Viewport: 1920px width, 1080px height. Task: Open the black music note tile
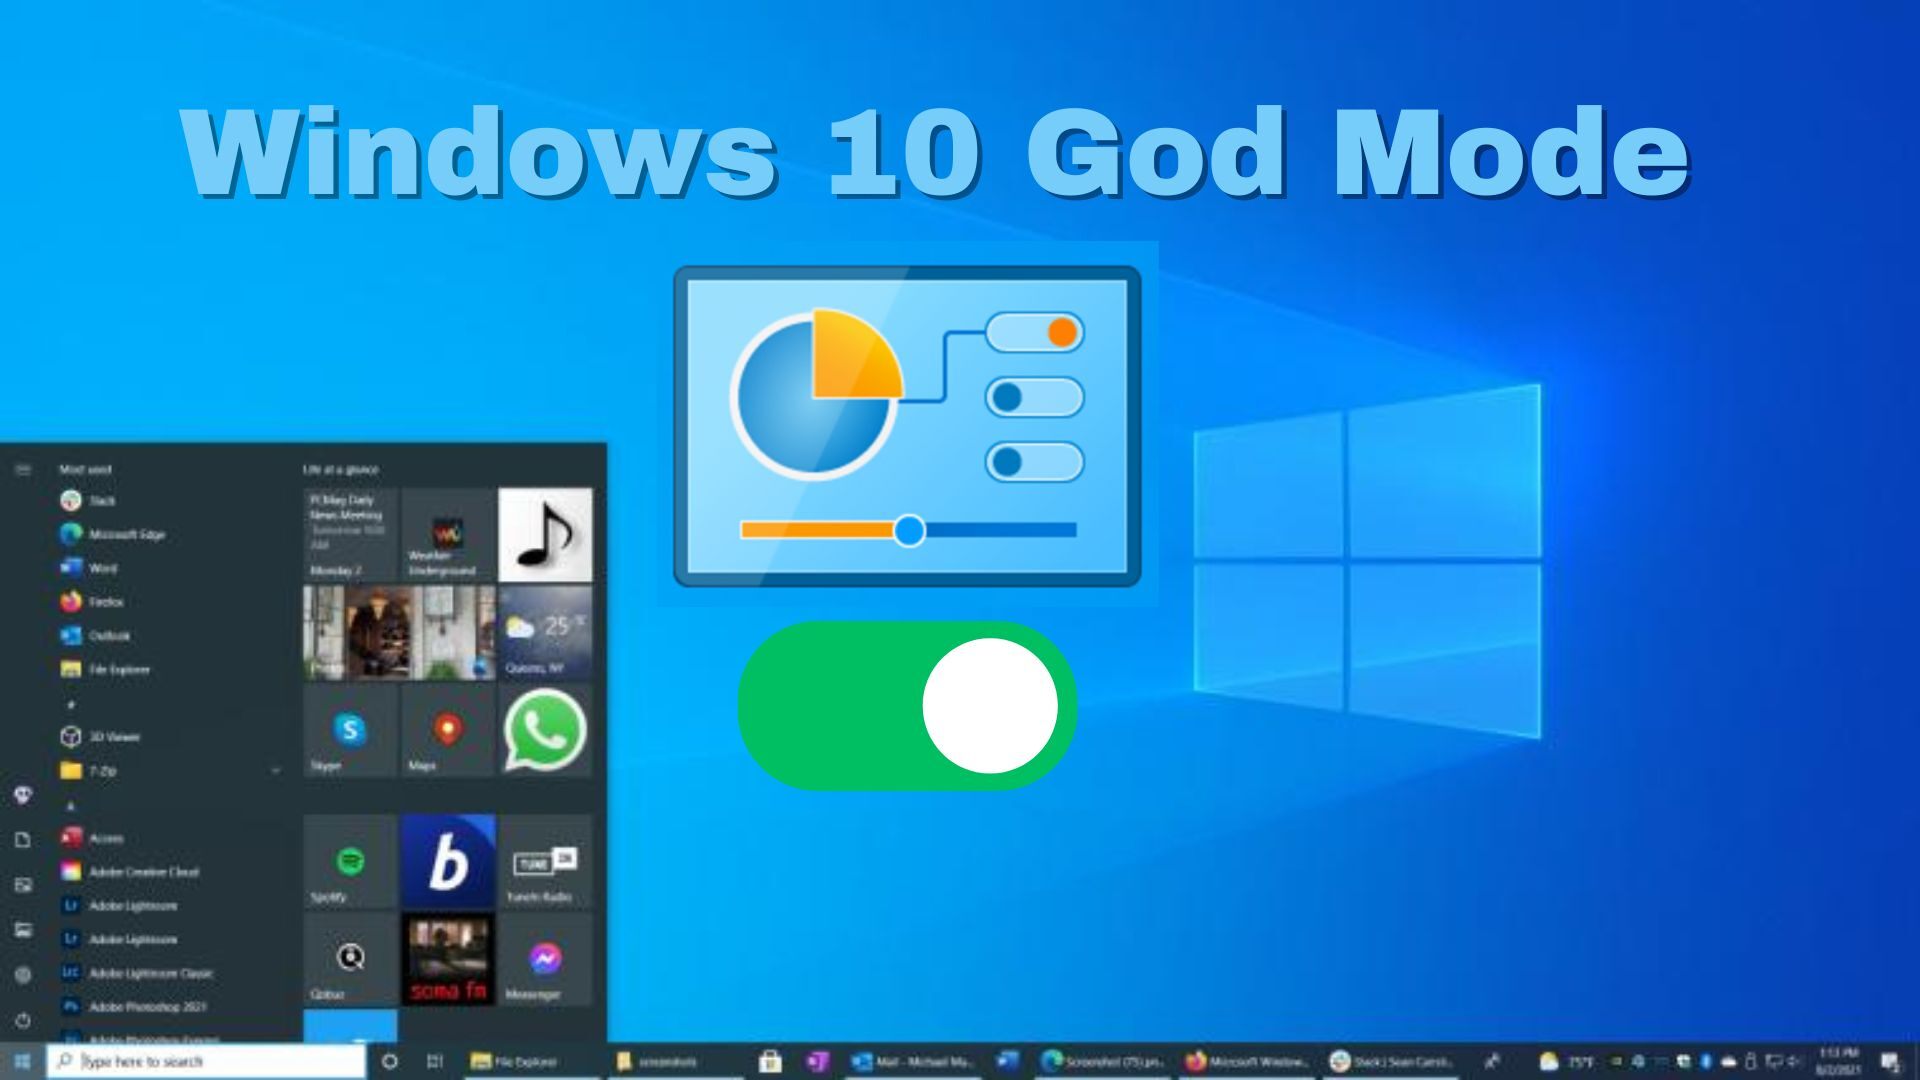tap(545, 534)
